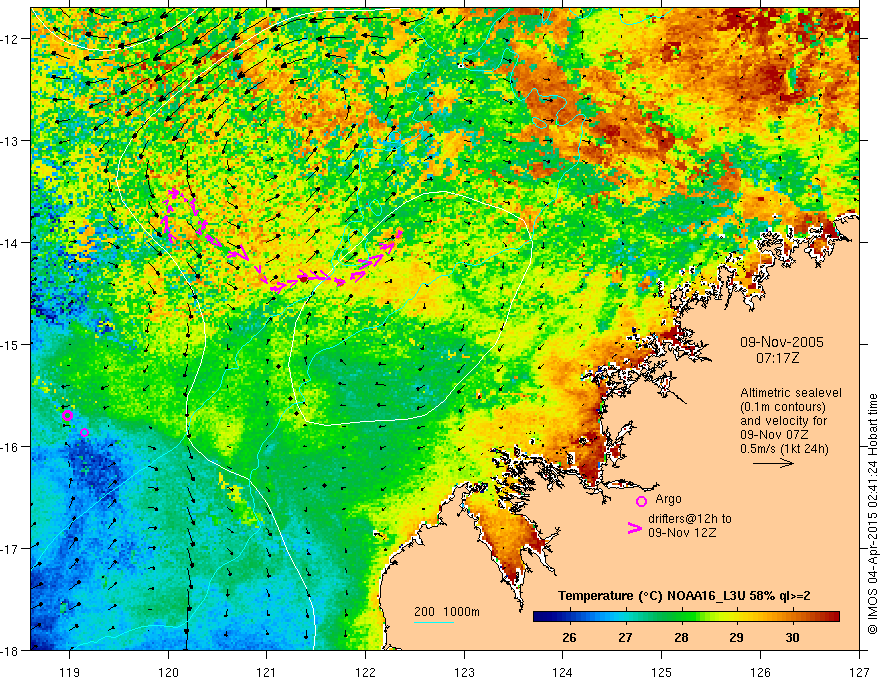
Task: Click longitude axis label 121
Action: point(266,672)
